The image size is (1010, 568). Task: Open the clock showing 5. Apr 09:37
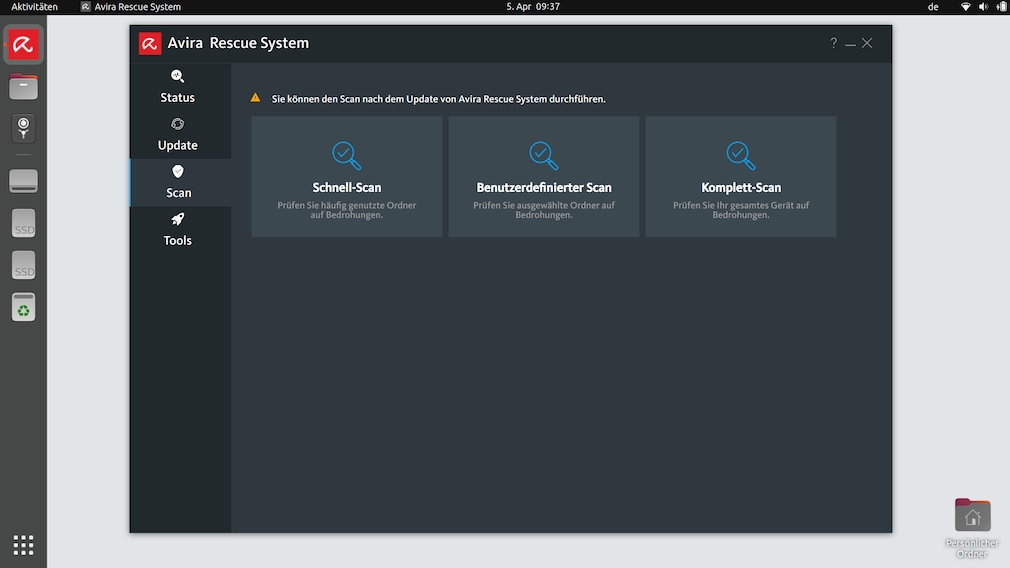533,7
